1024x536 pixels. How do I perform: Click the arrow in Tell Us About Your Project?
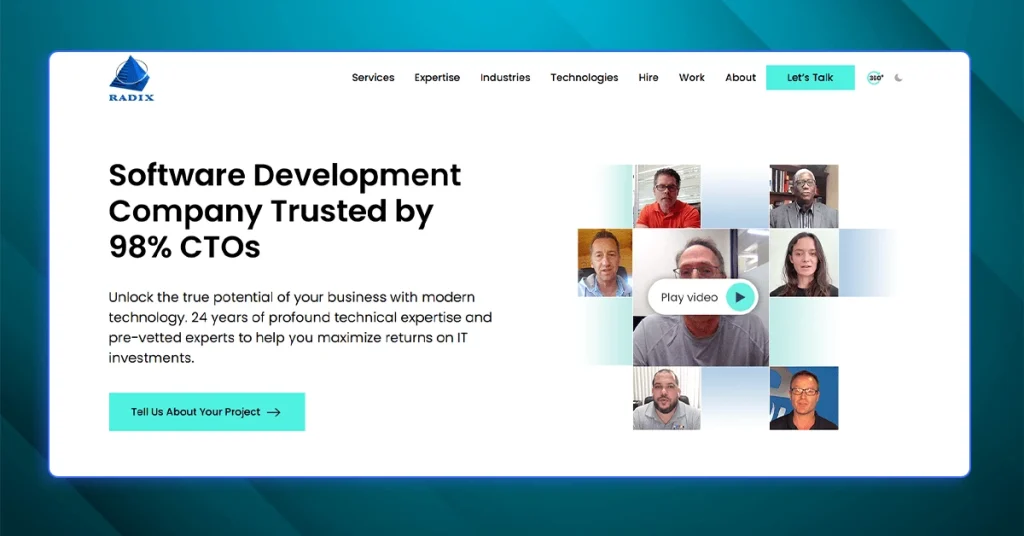click(x=274, y=412)
